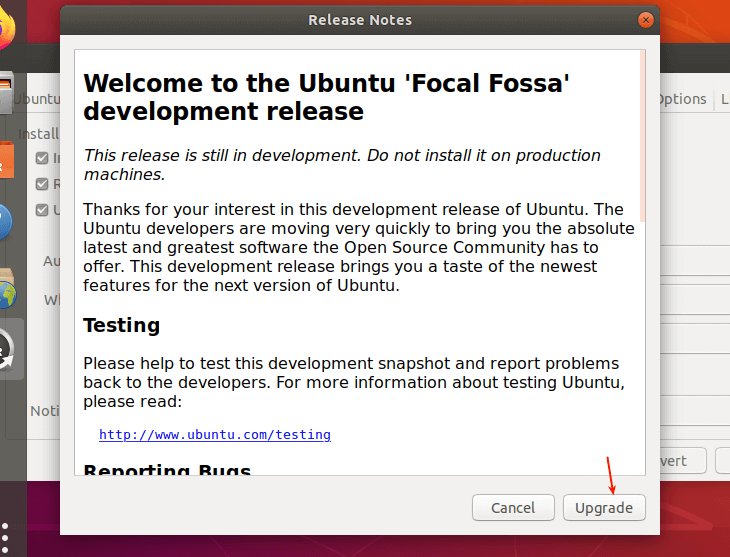Toggle third checkbox in background Software window
The width and height of the screenshot is (730, 557).
pyautogui.click(x=42, y=210)
